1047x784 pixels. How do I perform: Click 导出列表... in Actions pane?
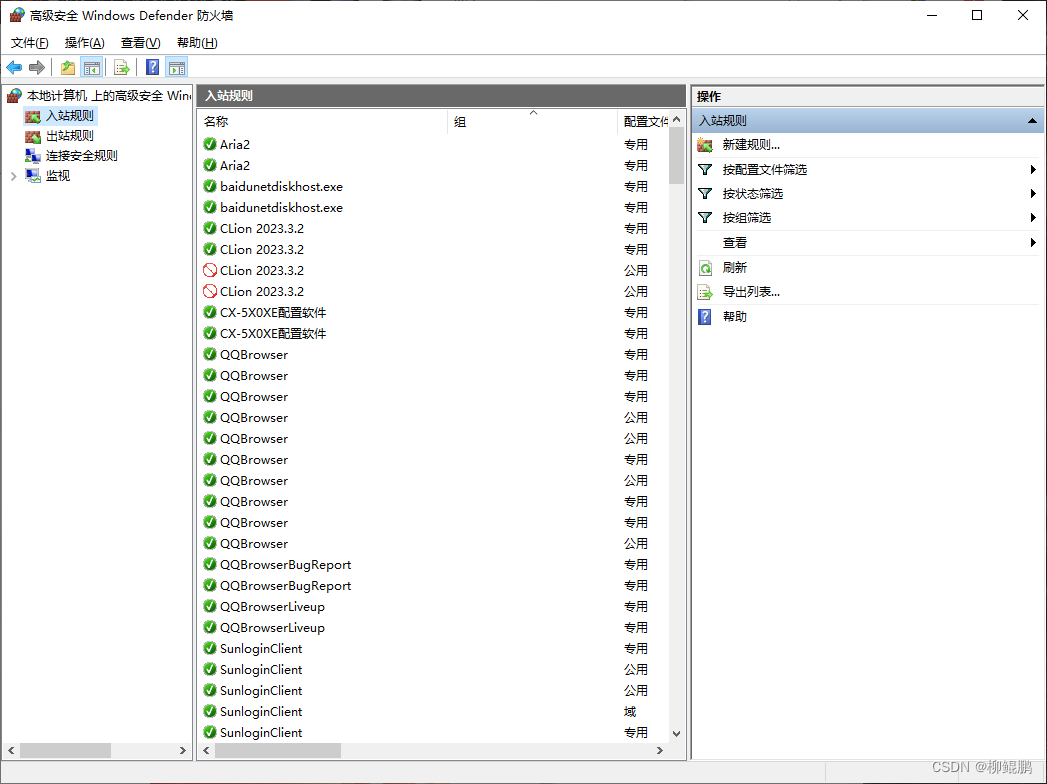tap(751, 292)
